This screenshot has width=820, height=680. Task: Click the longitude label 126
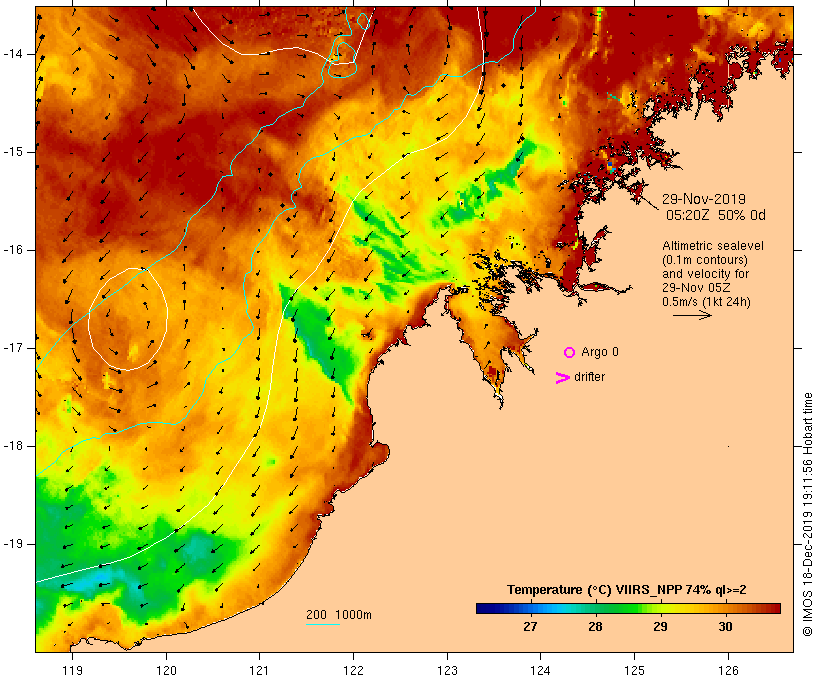(x=728, y=670)
